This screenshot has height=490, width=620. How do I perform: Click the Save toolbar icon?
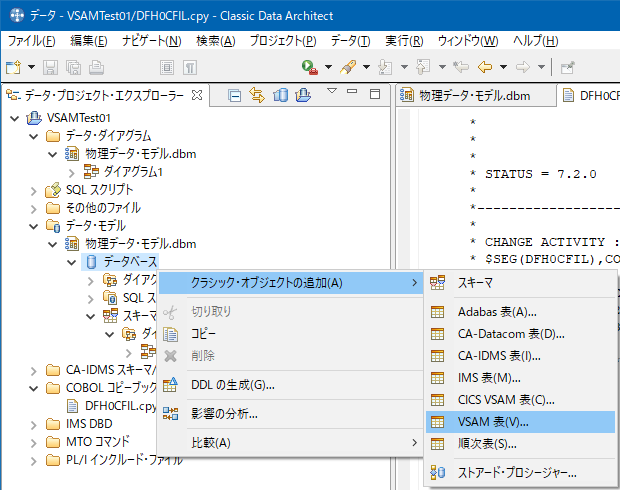pos(50,67)
